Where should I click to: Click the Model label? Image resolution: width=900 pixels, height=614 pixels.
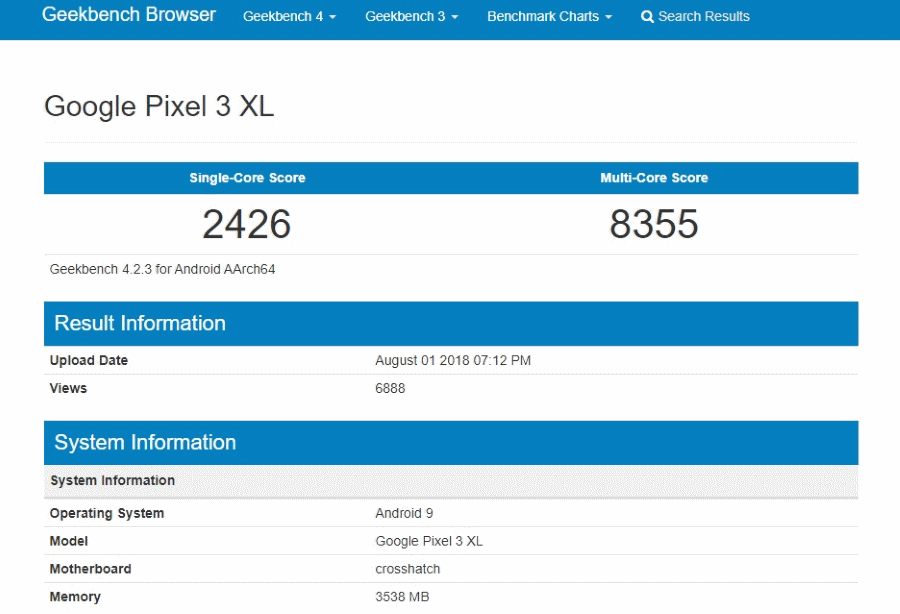pyautogui.click(x=69, y=541)
